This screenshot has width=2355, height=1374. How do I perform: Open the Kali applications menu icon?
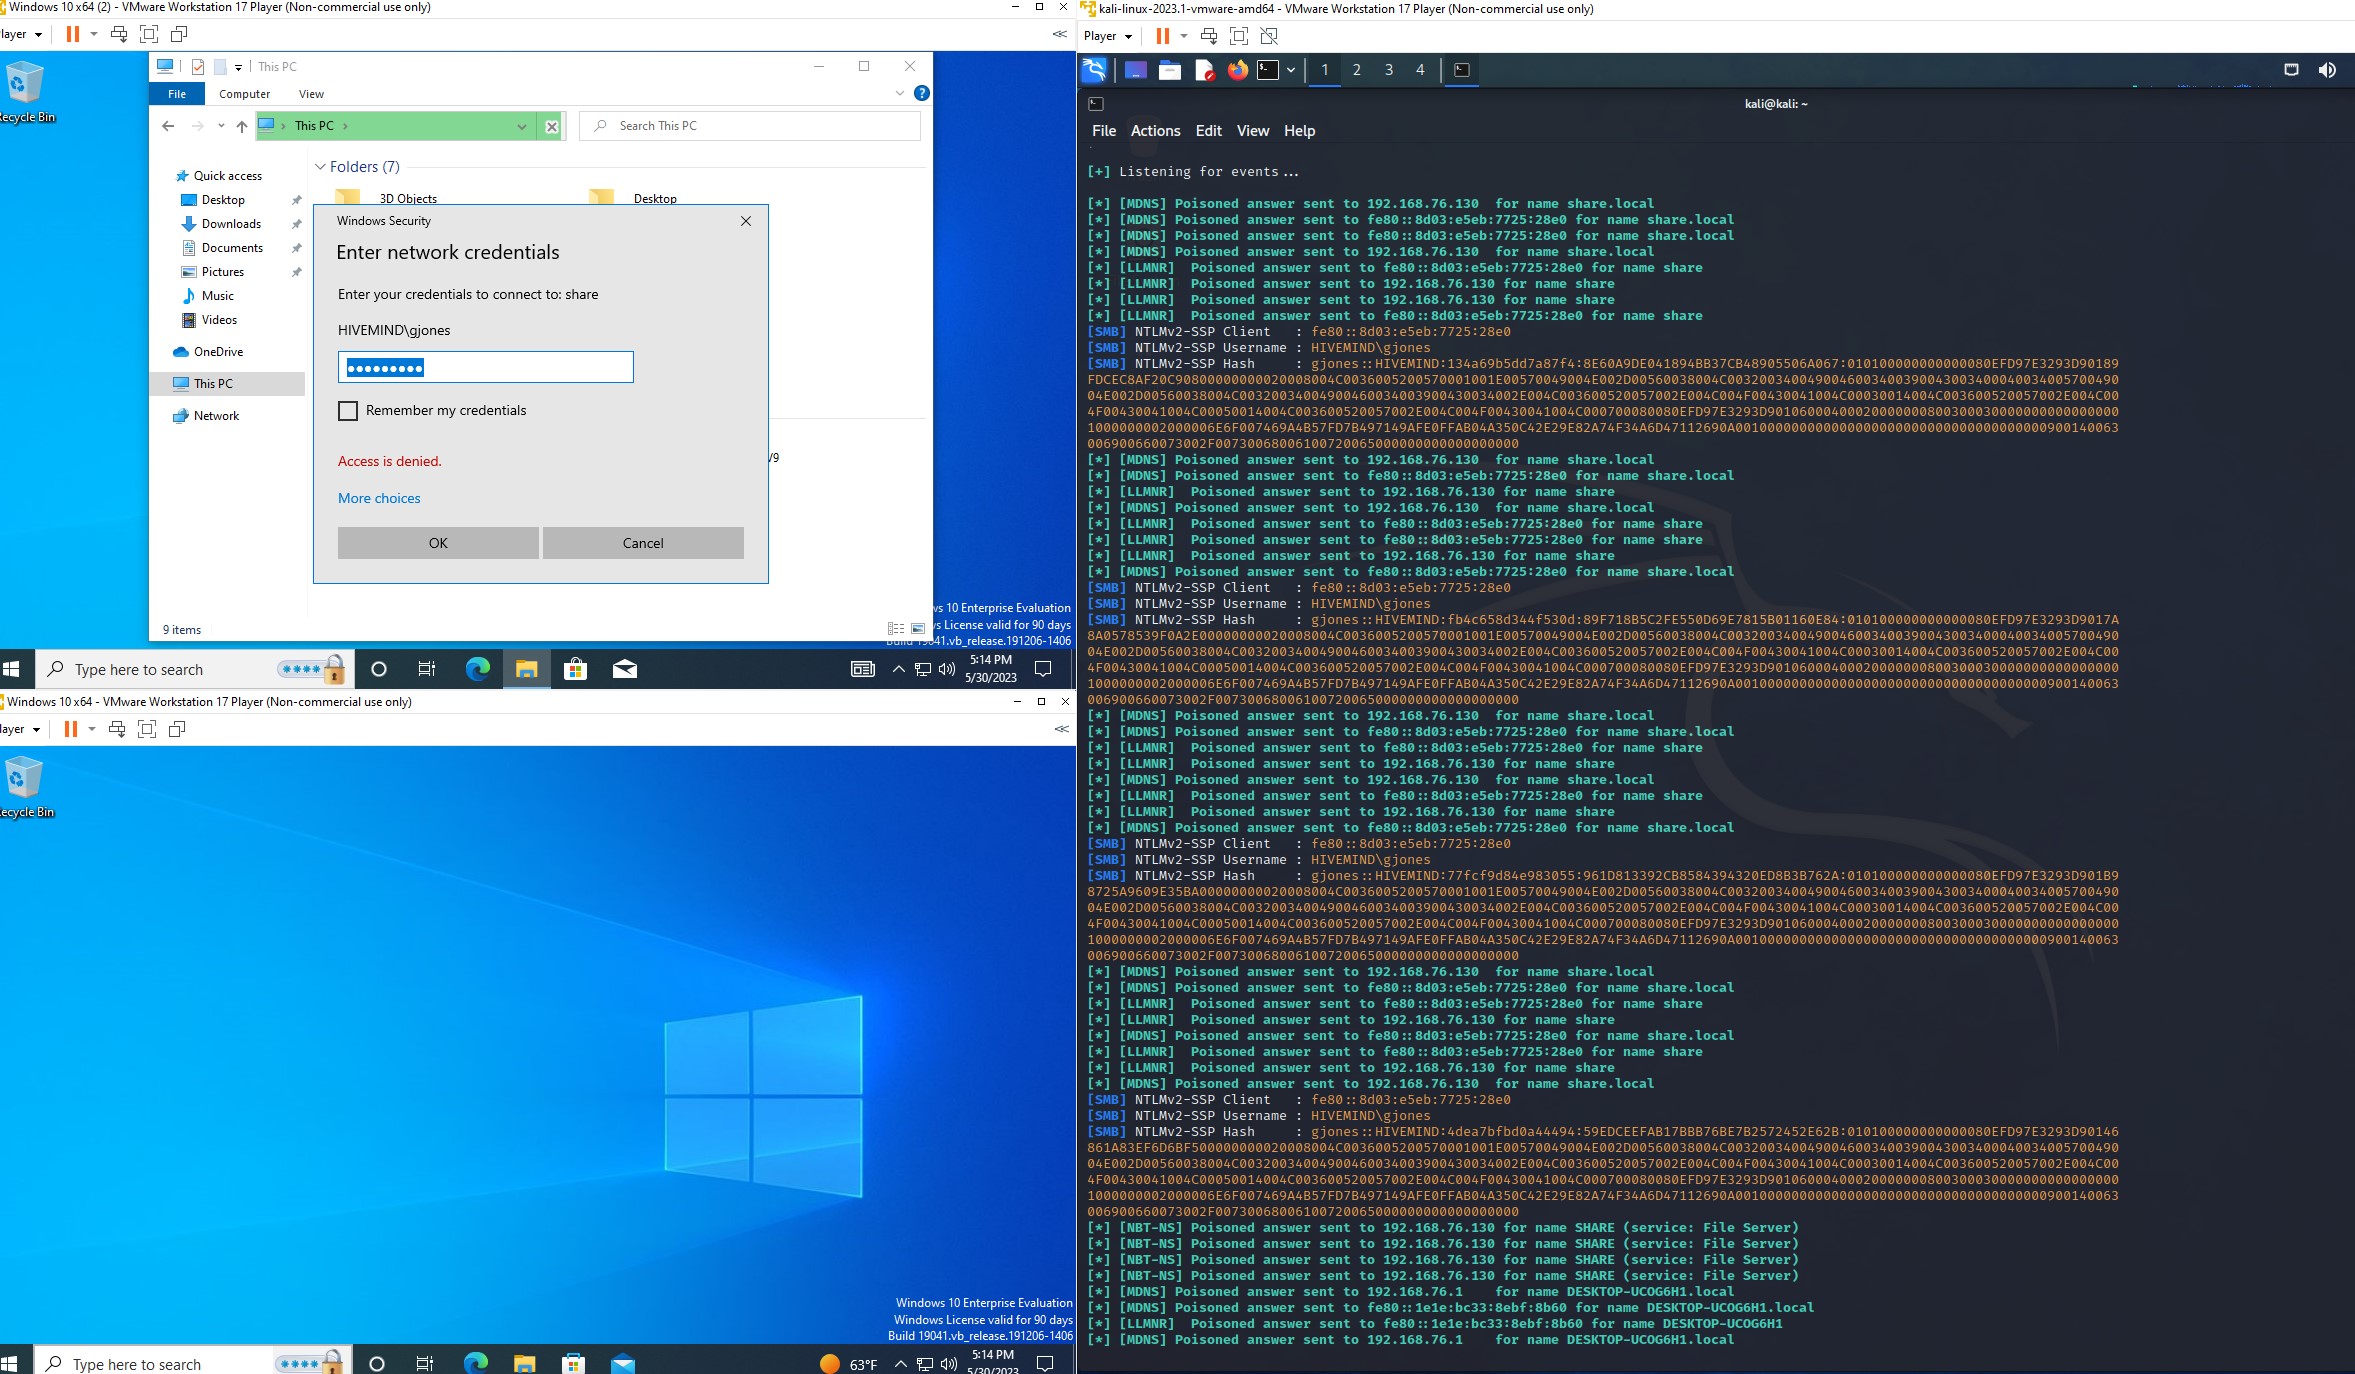(x=1095, y=69)
